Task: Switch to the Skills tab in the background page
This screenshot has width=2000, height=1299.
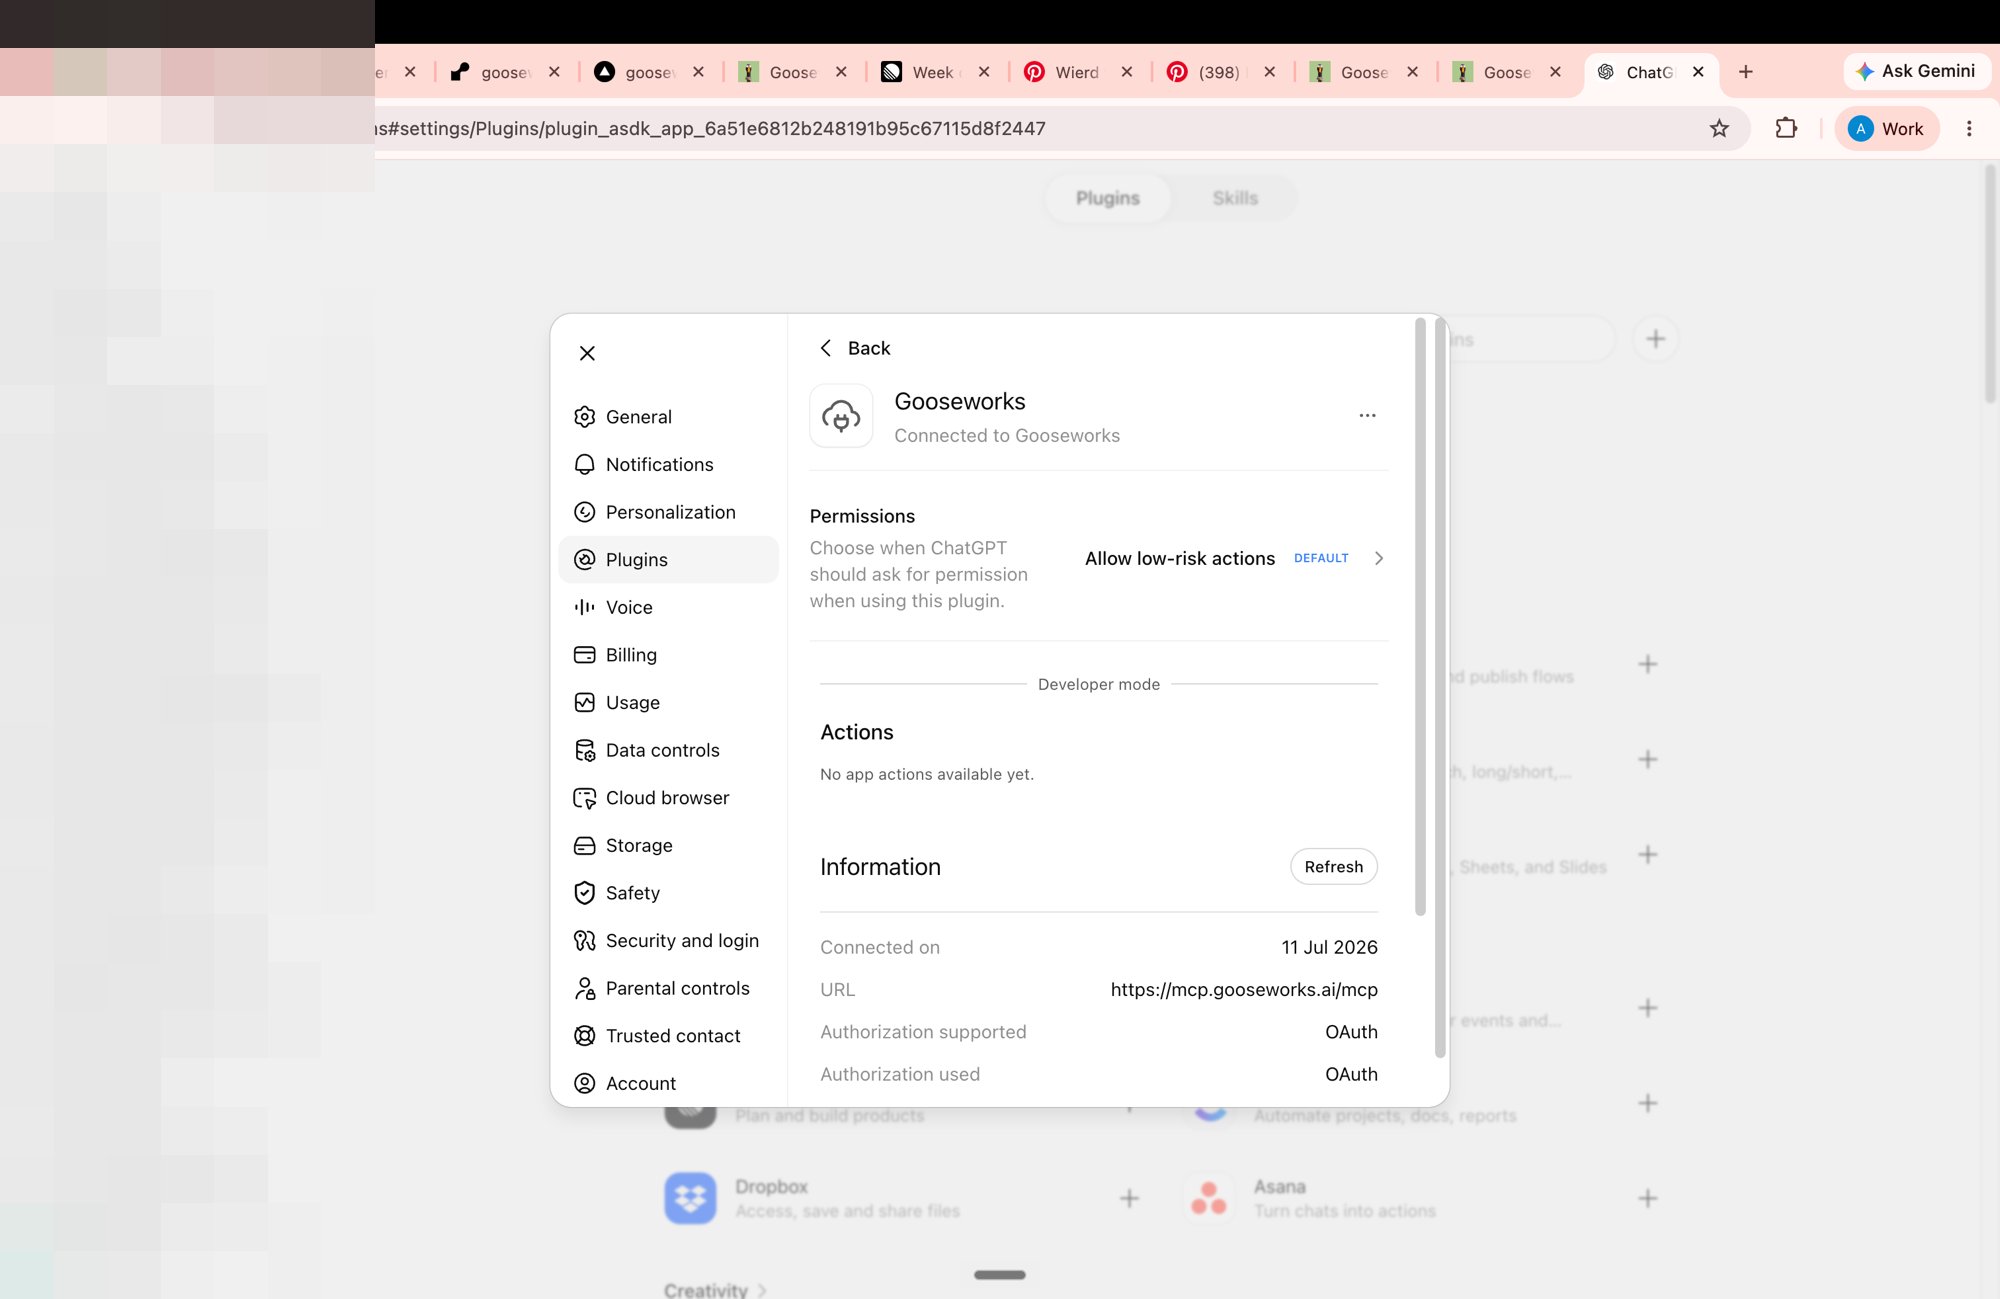Action: [1235, 198]
